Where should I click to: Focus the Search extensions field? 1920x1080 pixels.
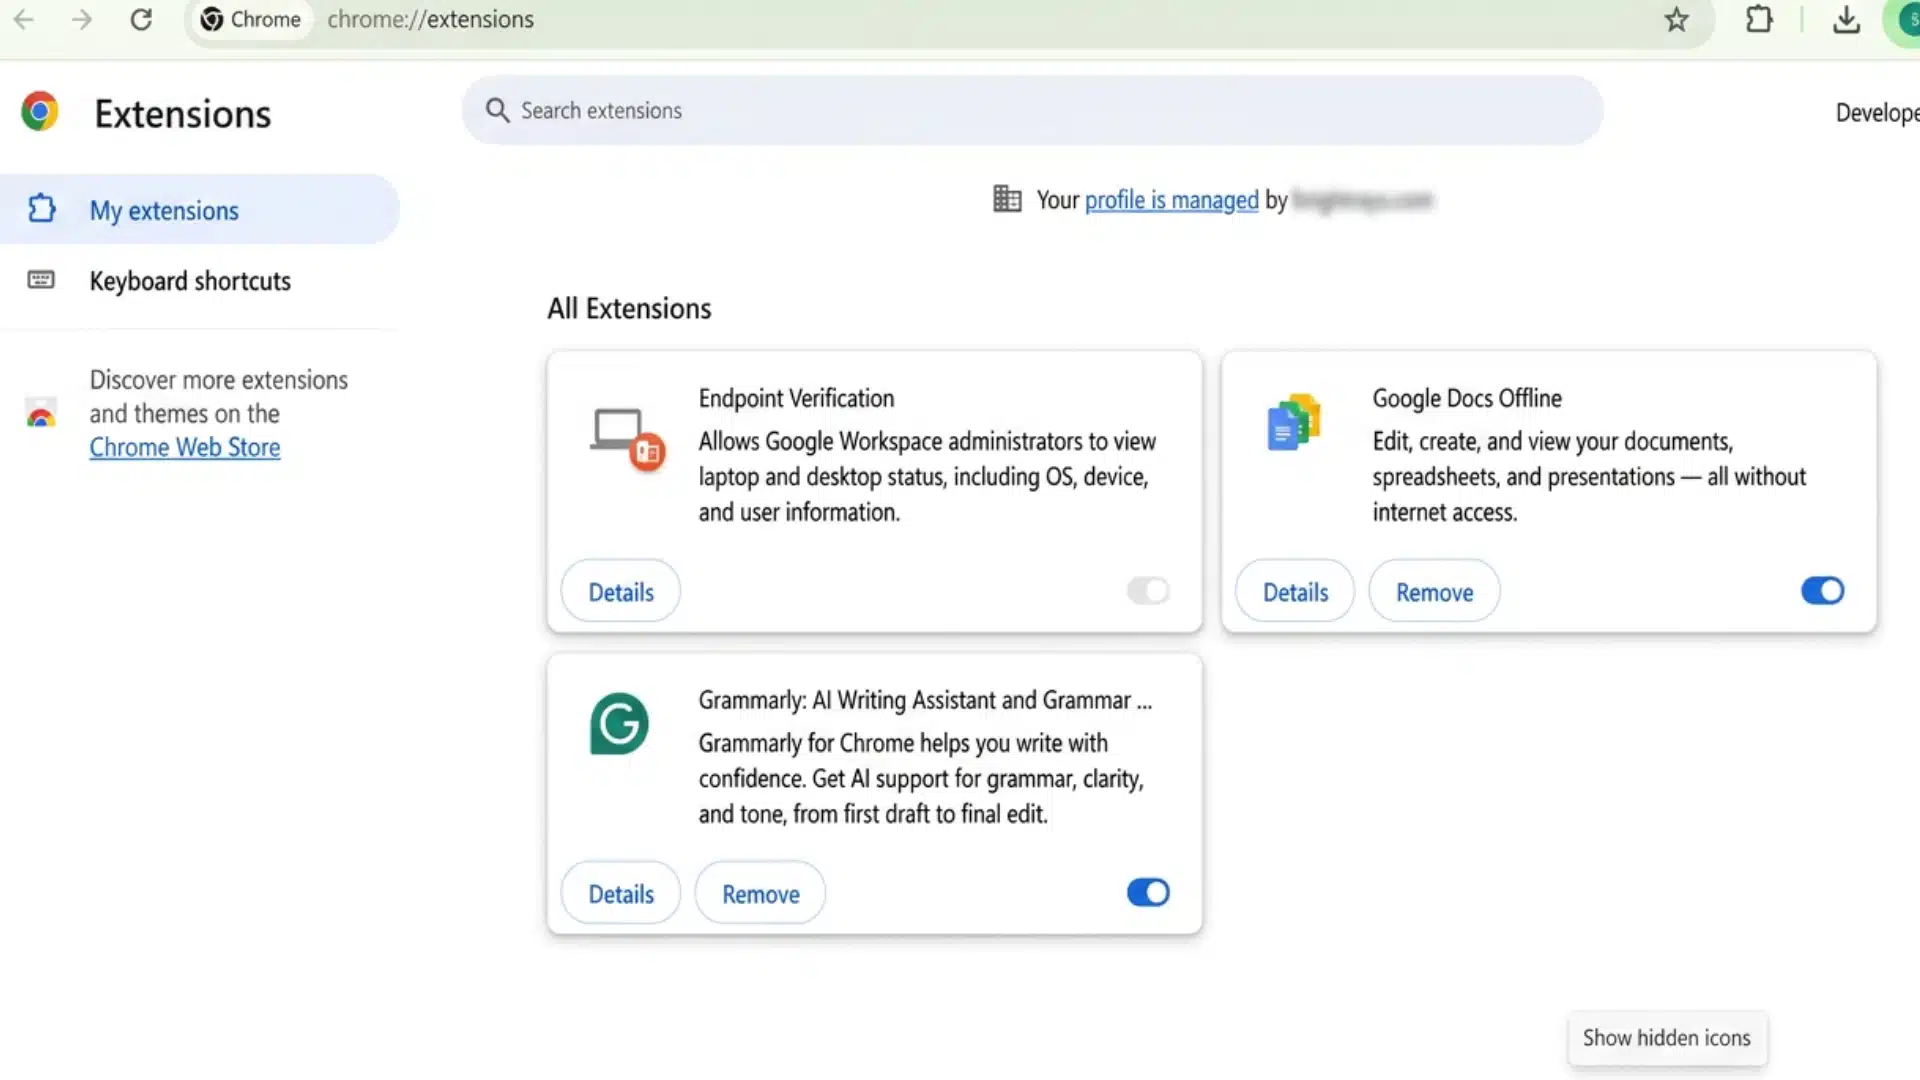1032,110
